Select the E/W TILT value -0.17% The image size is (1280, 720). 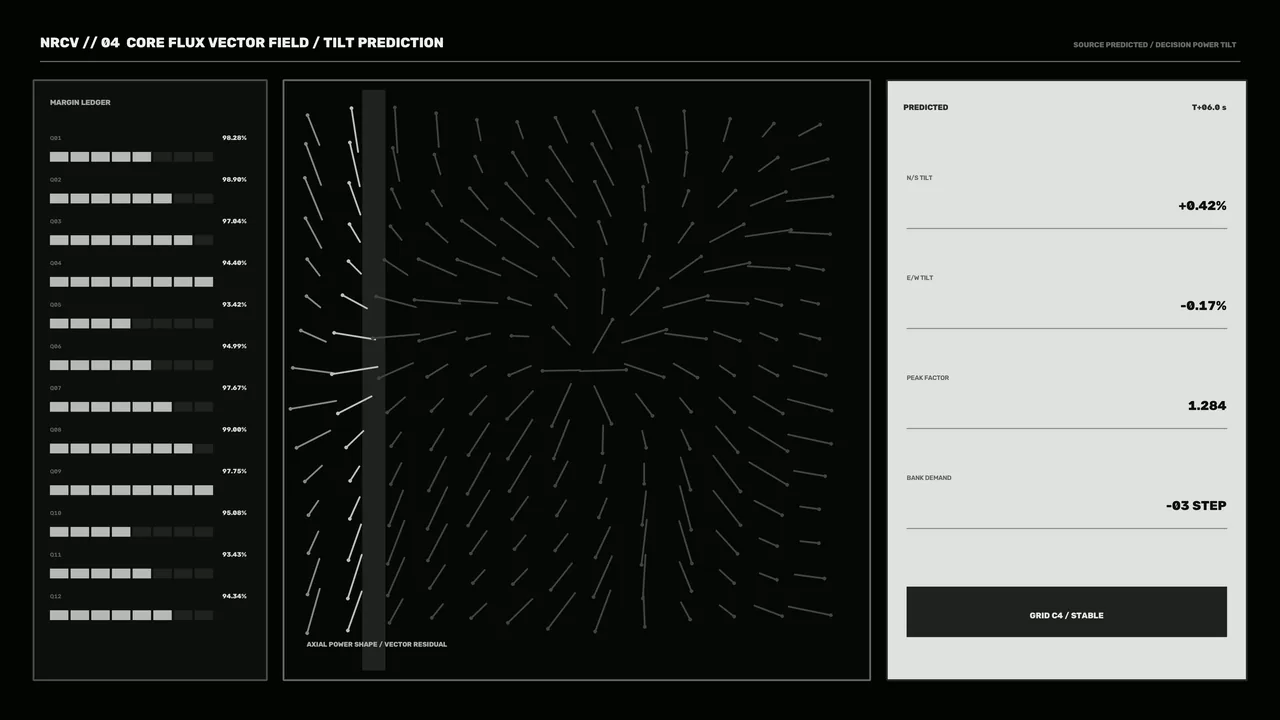click(x=1203, y=306)
